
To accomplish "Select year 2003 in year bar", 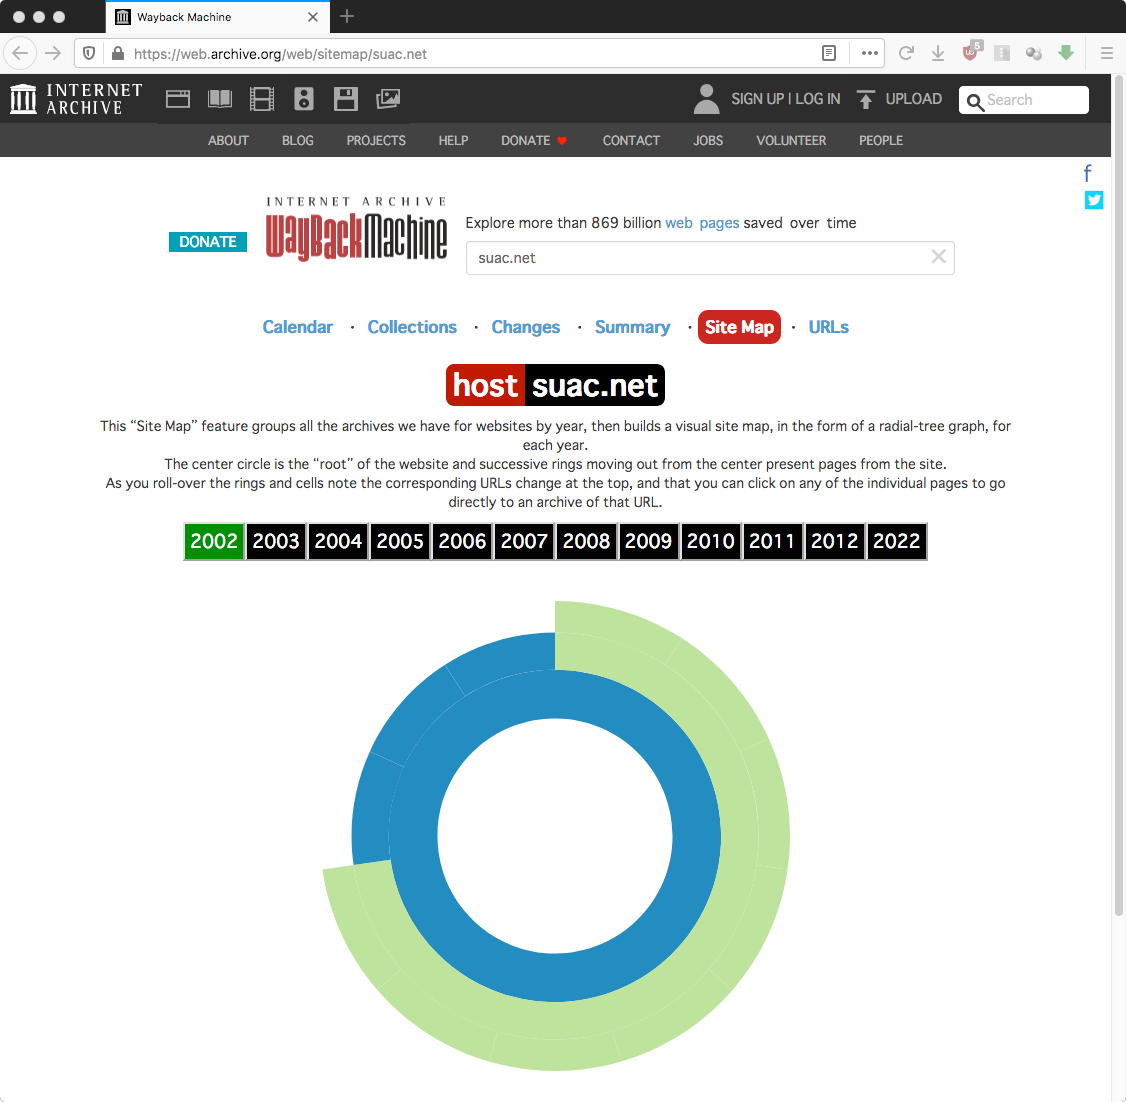I will pos(276,541).
